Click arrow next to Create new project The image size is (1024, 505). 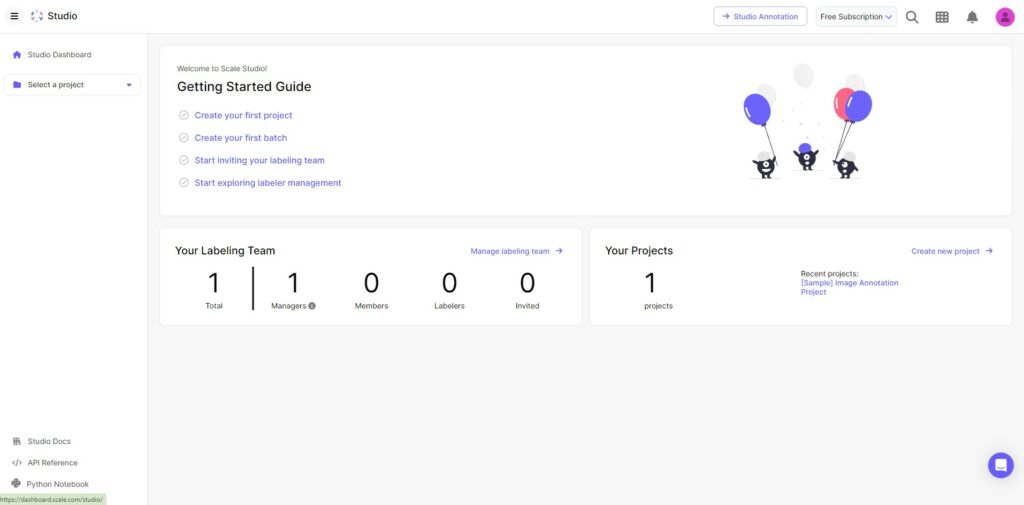(989, 251)
